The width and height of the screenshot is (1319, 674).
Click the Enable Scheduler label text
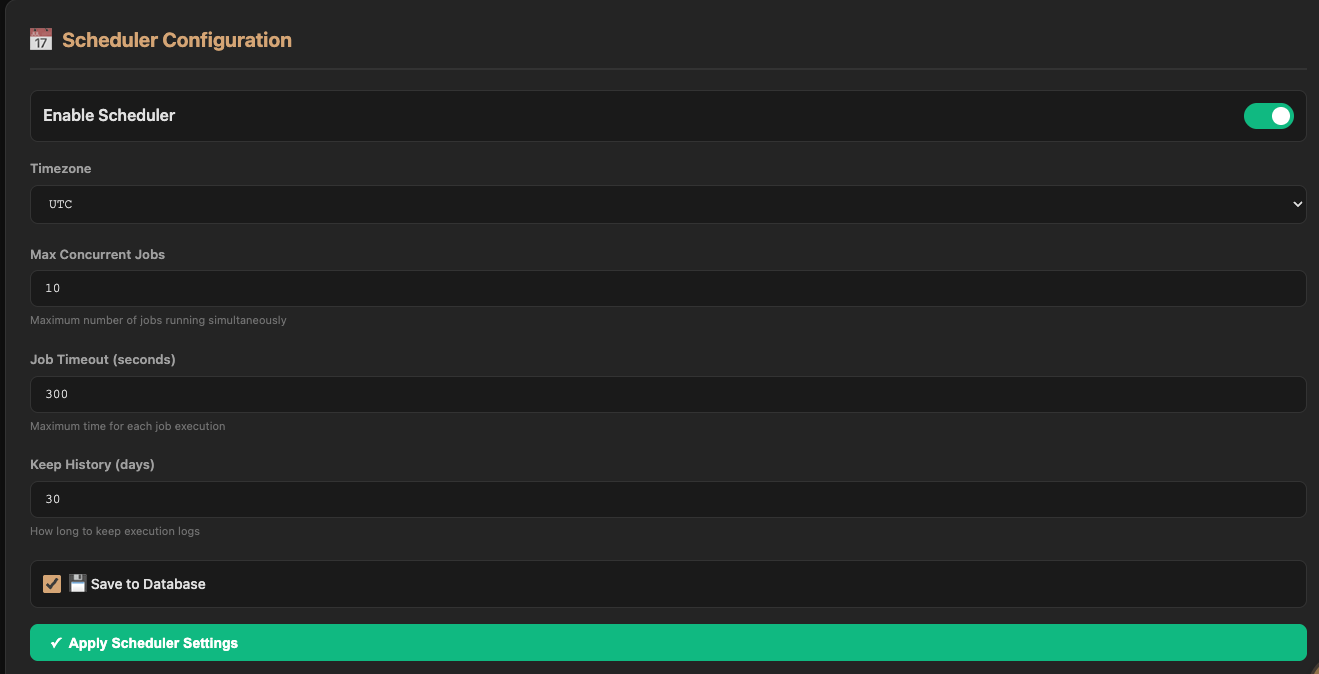click(109, 115)
